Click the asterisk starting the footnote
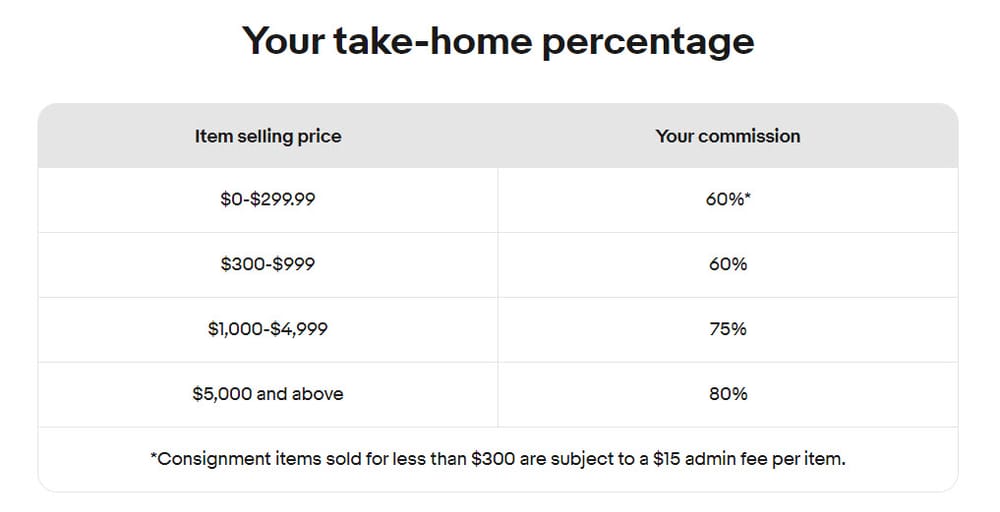 pos(154,458)
